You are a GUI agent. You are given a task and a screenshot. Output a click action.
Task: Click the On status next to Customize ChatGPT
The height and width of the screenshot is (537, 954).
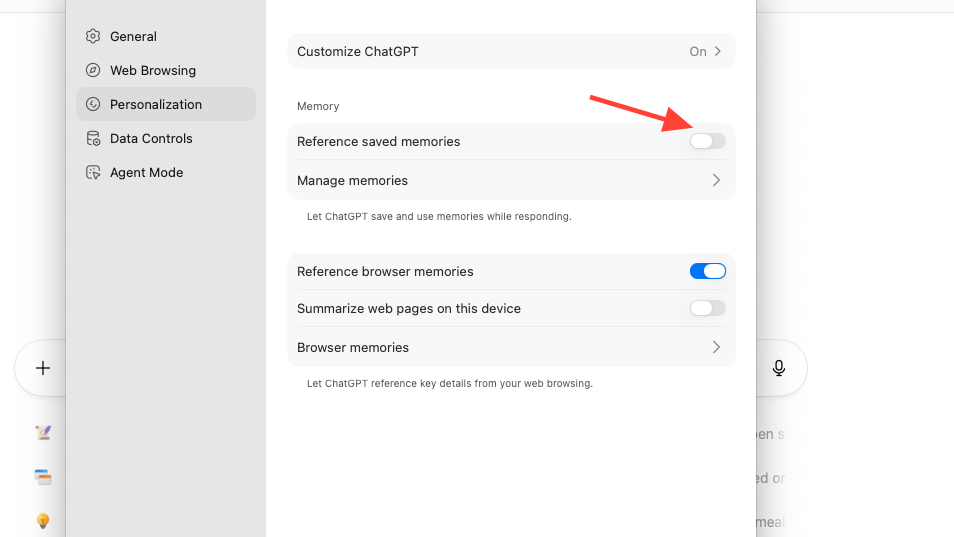697,51
